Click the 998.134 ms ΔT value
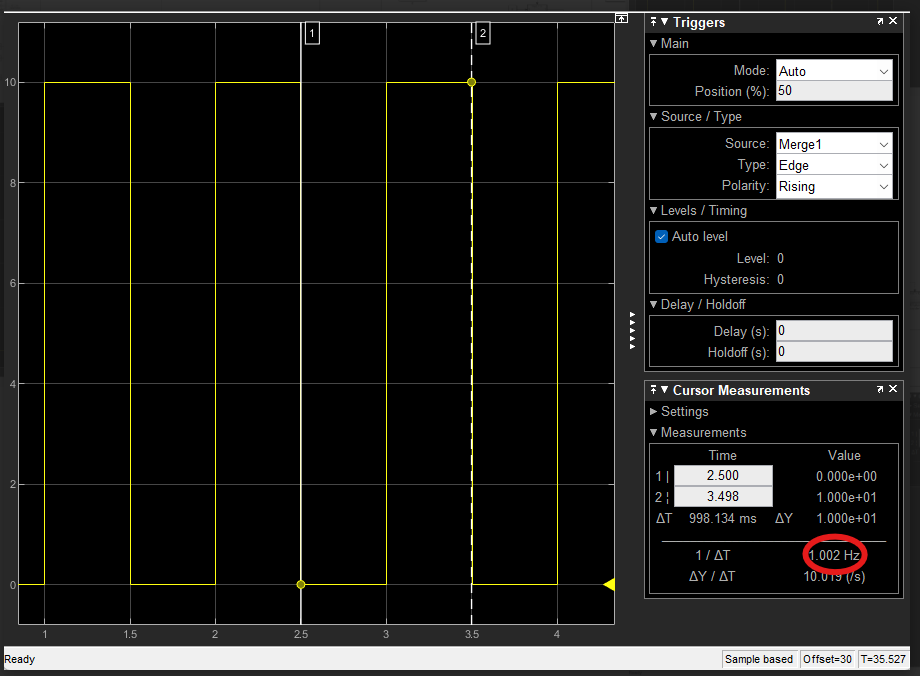 tap(723, 518)
